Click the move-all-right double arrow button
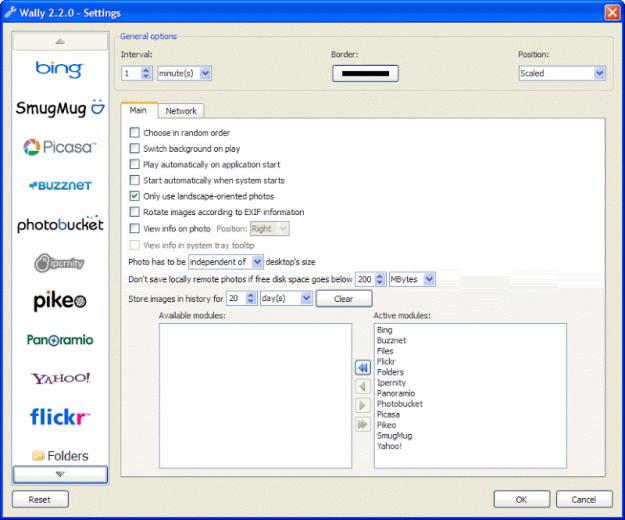The height and width of the screenshot is (520, 625). pyautogui.click(x=362, y=424)
